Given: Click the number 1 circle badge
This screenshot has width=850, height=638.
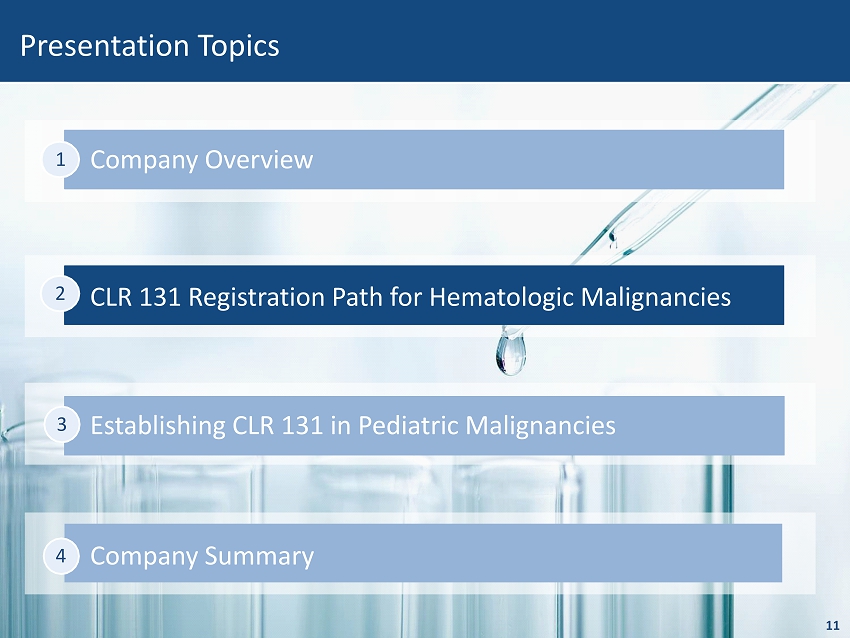Looking at the screenshot, I should tap(60, 159).
